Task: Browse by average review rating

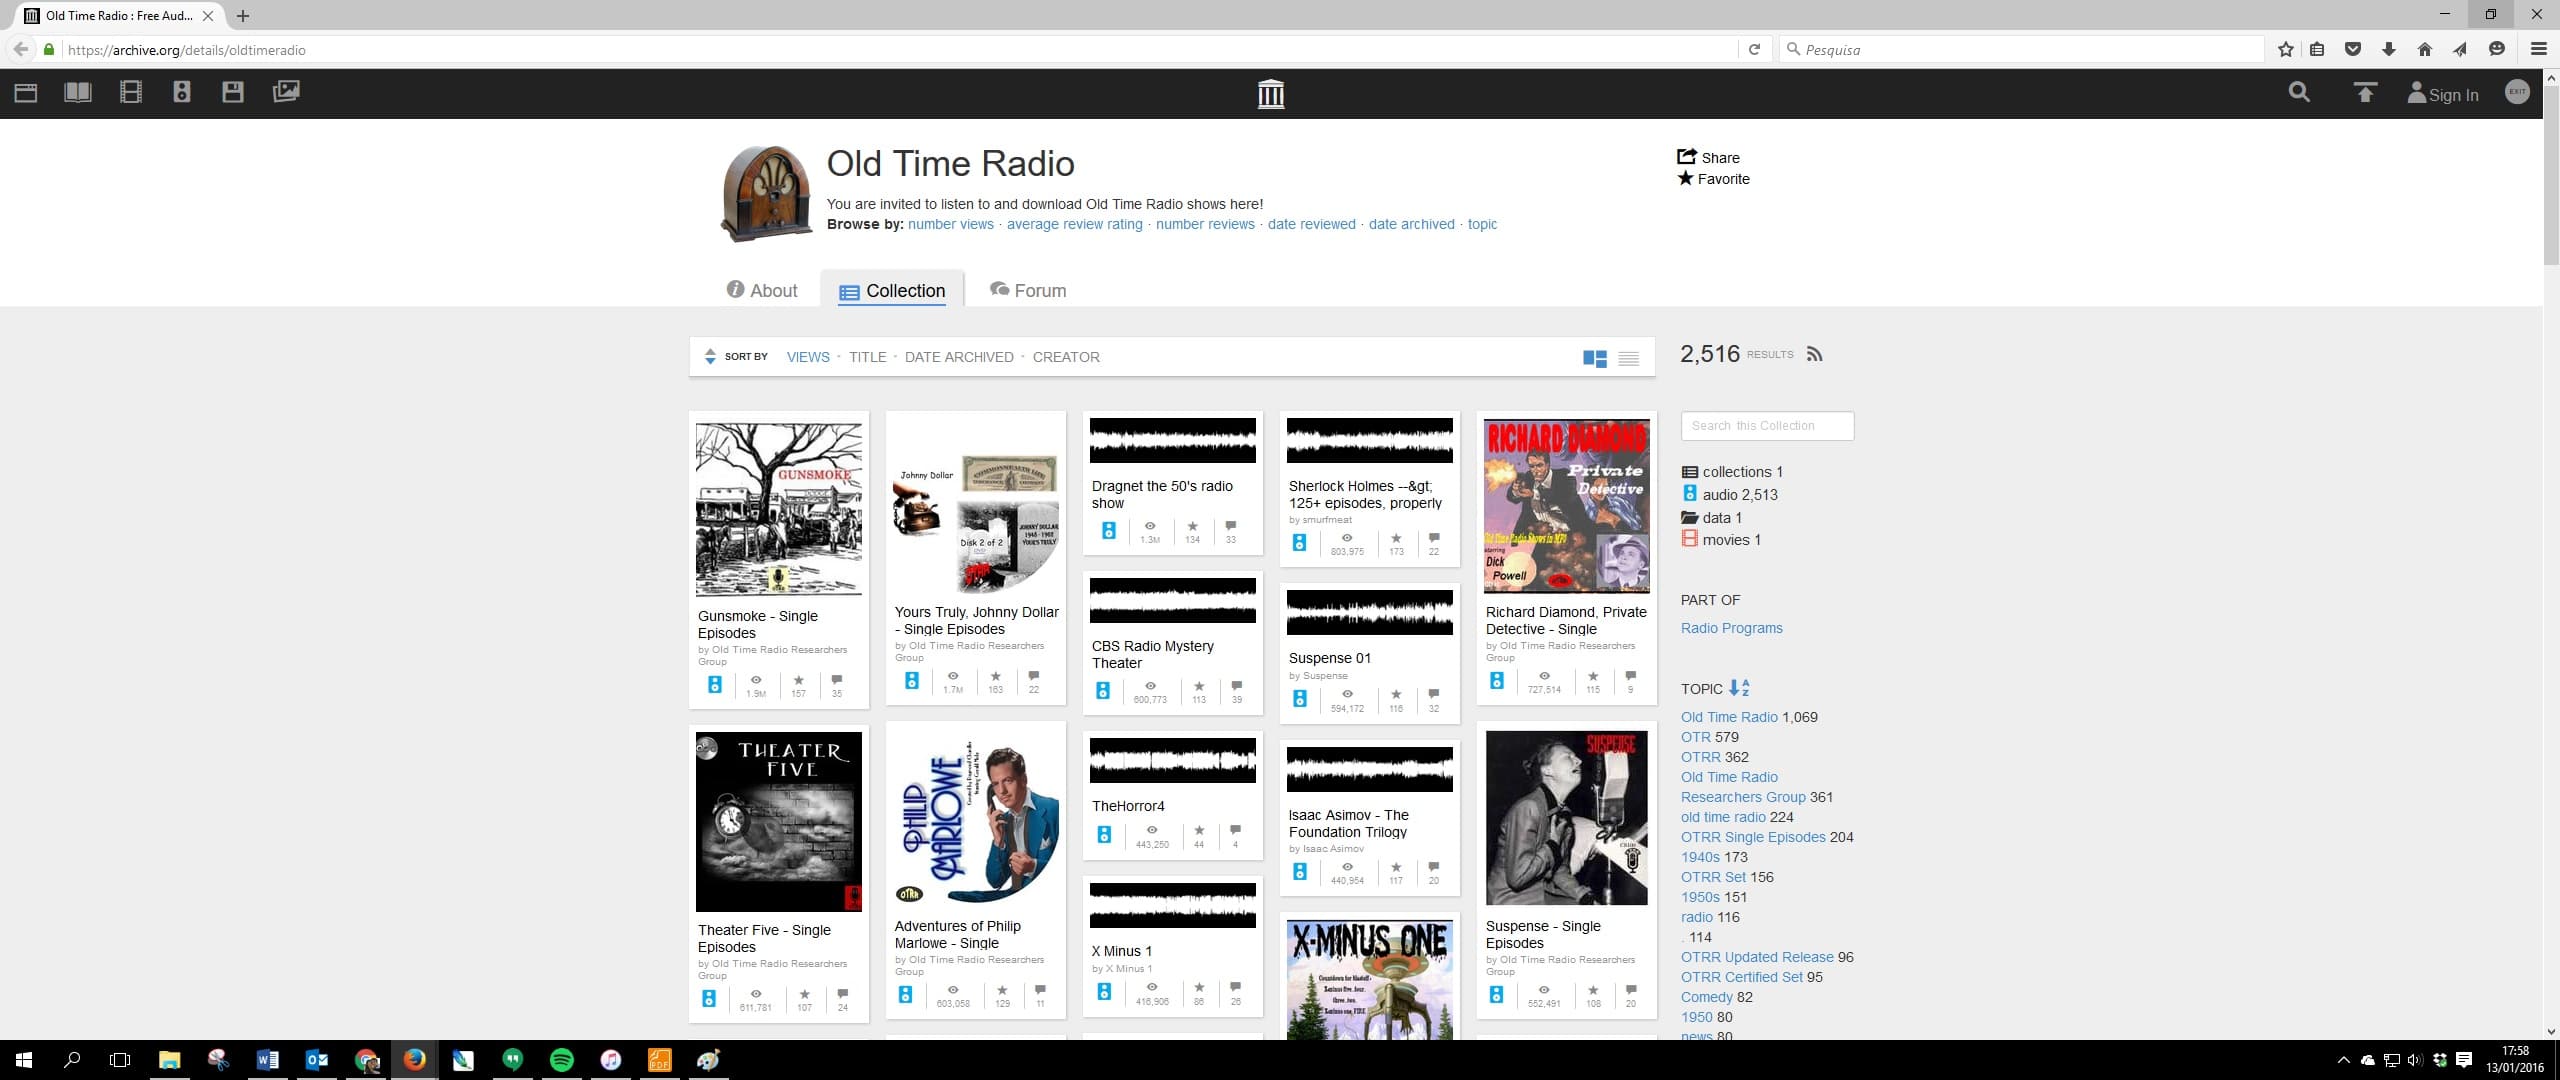Action: (x=1075, y=224)
